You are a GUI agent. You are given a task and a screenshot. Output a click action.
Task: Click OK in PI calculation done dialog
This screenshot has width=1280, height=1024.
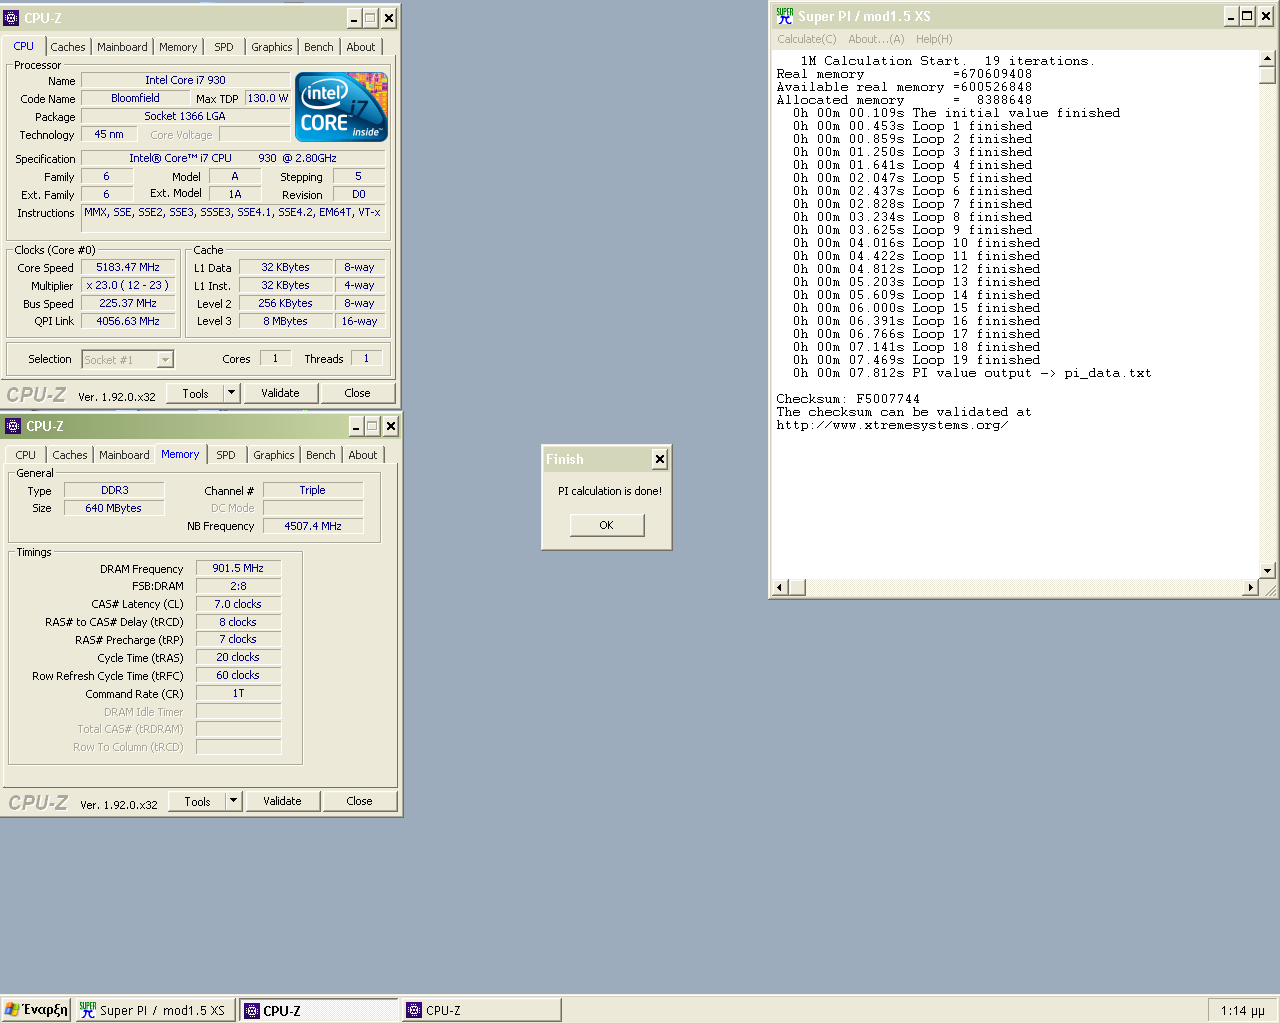pyautogui.click(x=607, y=525)
